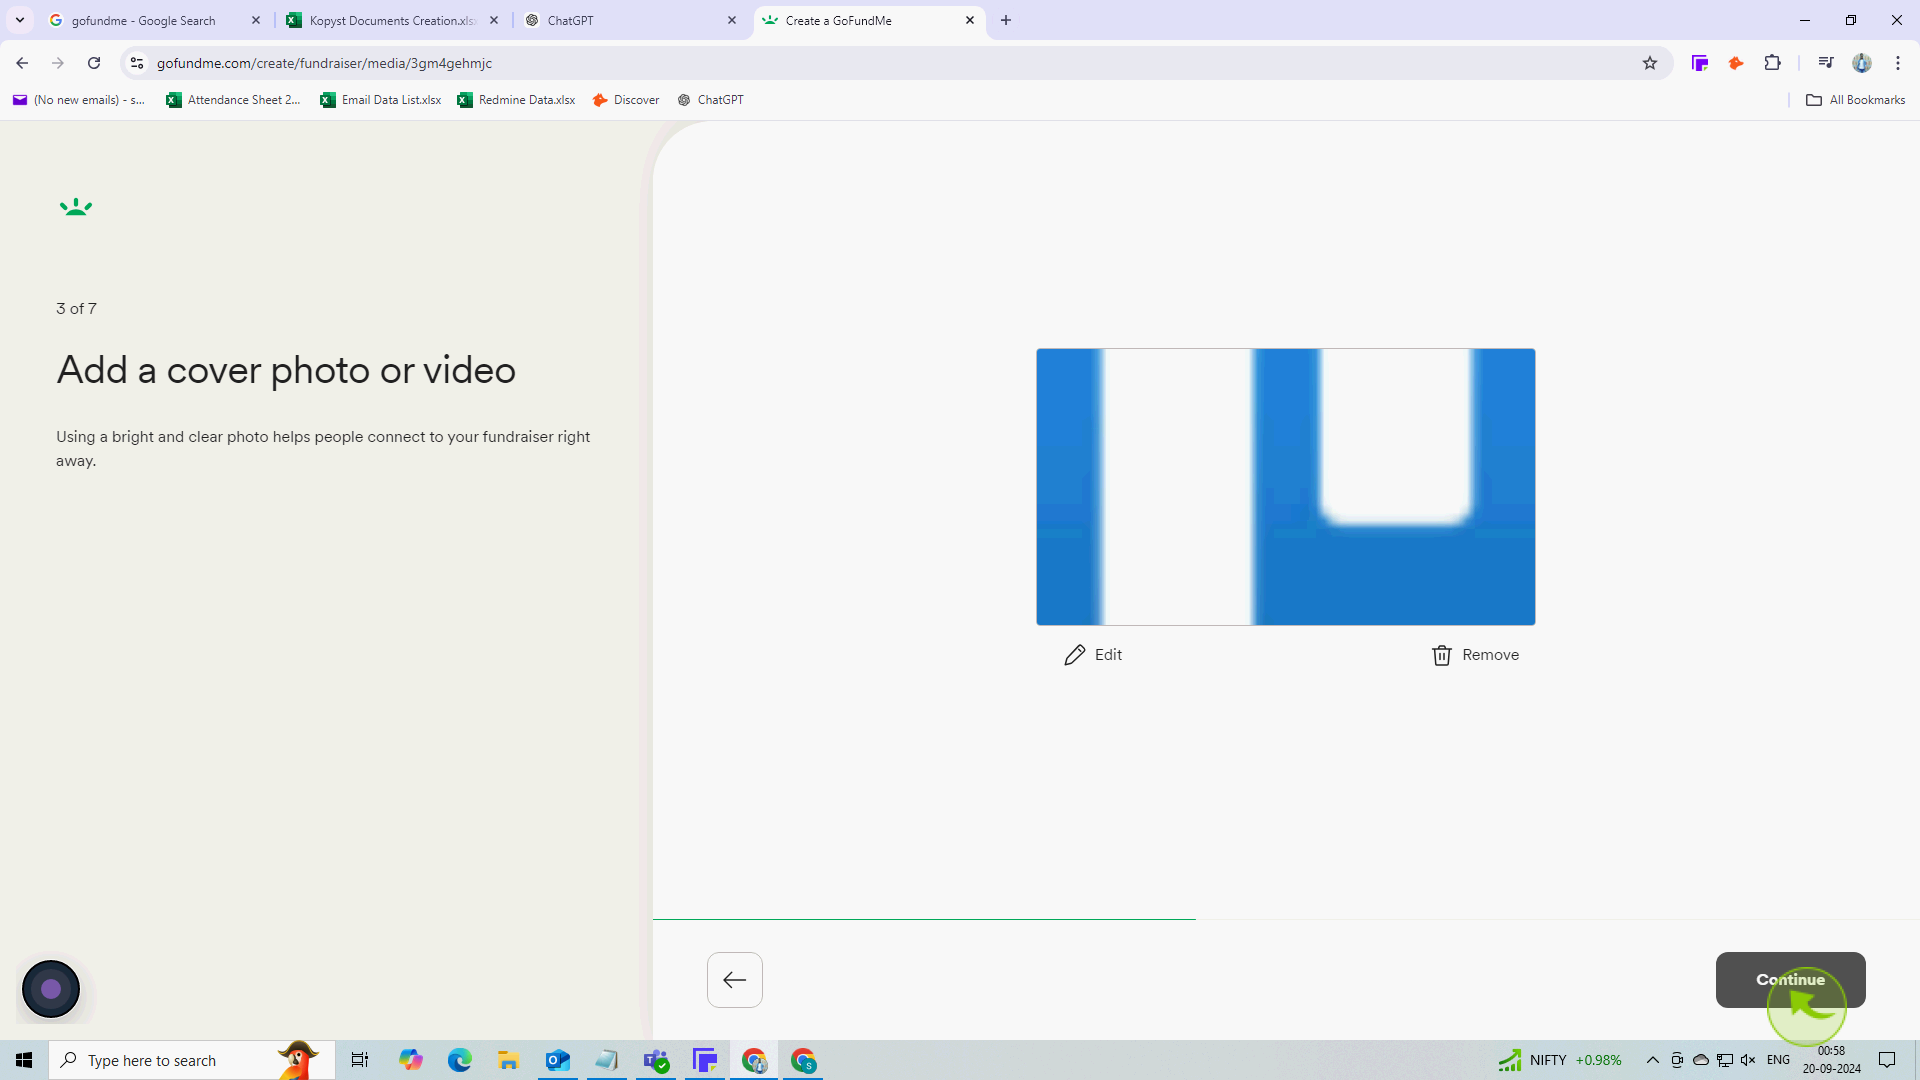Open the media control icon
Image resolution: width=1920 pixels, height=1080 pixels.
click(1826, 63)
